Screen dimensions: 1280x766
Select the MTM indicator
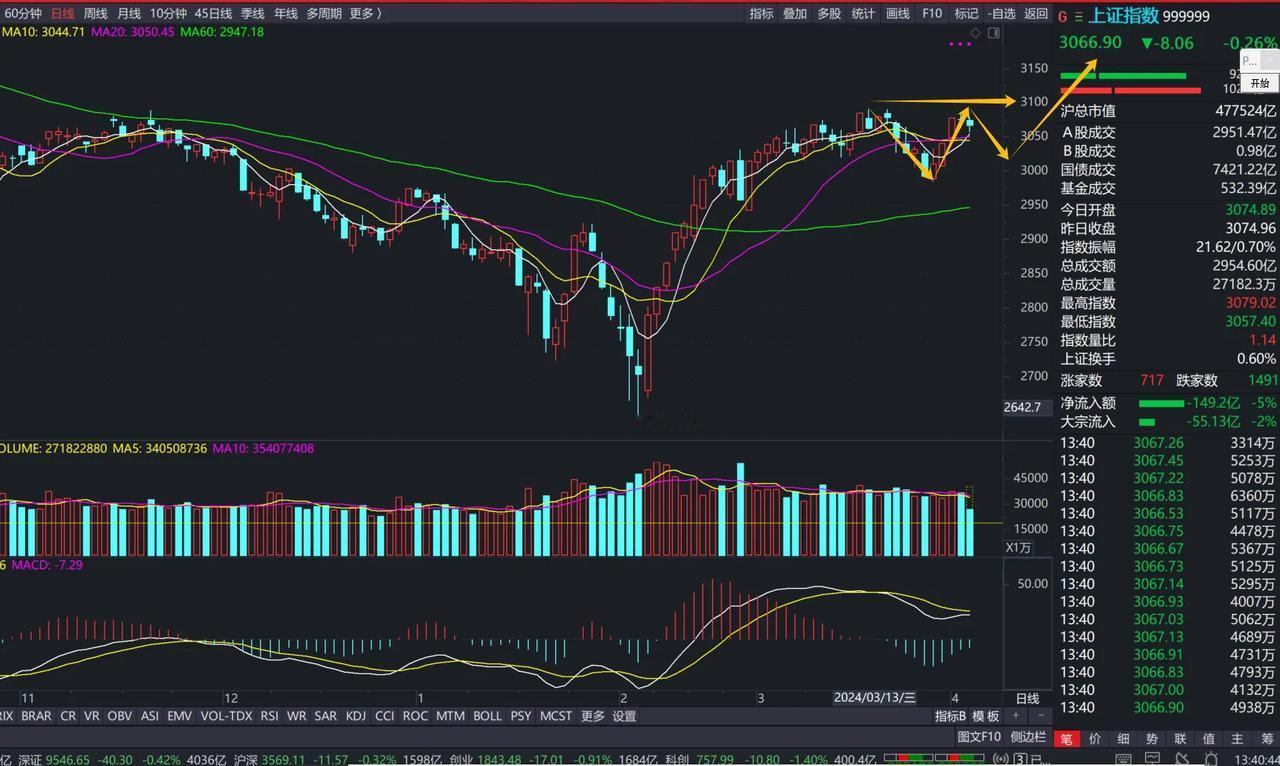coord(450,716)
